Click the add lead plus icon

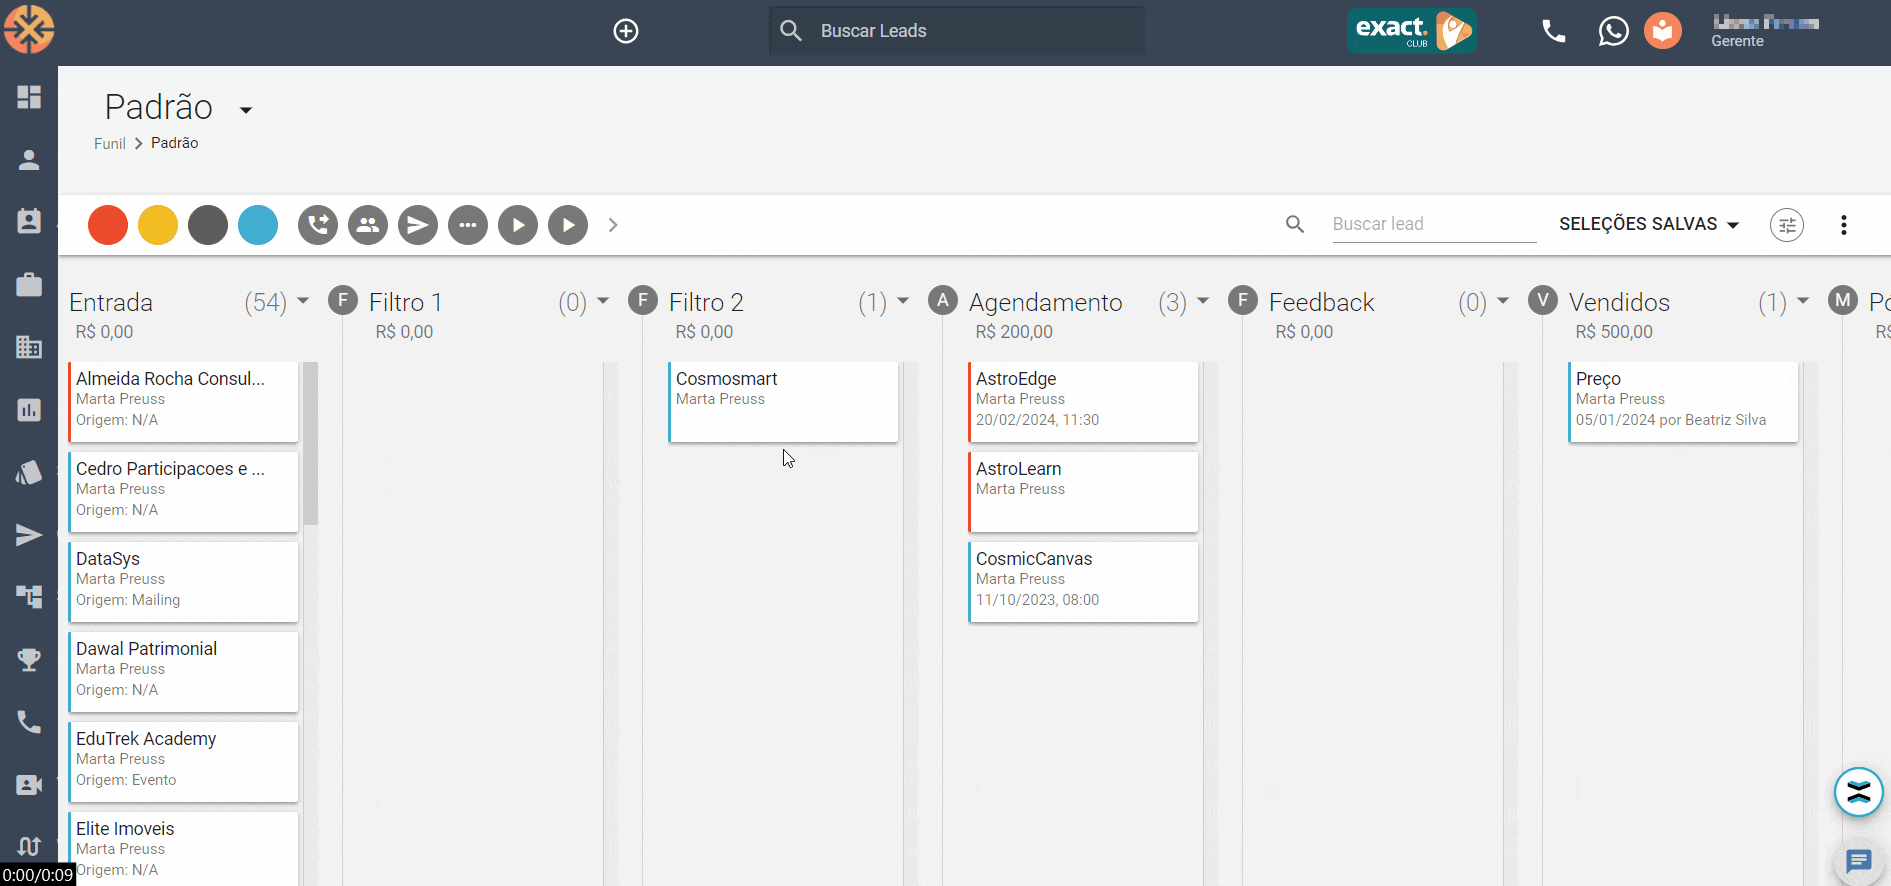[x=626, y=31]
